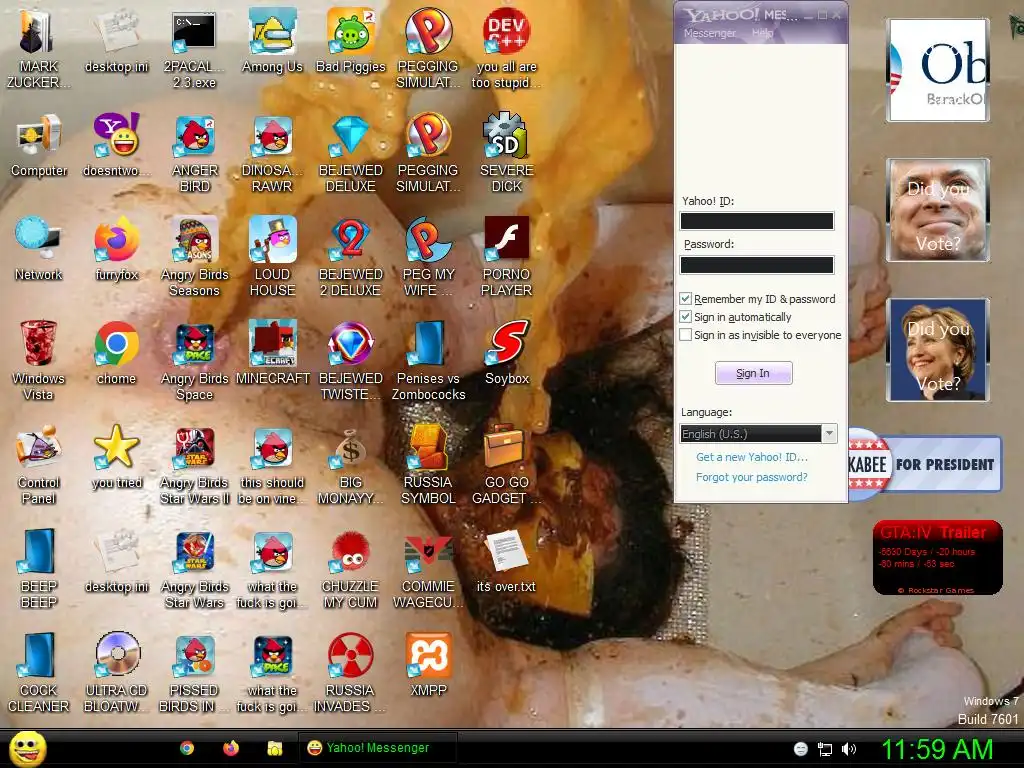
Task: Open Angry Birds Star Wars II shortcut
Action: click(x=194, y=464)
